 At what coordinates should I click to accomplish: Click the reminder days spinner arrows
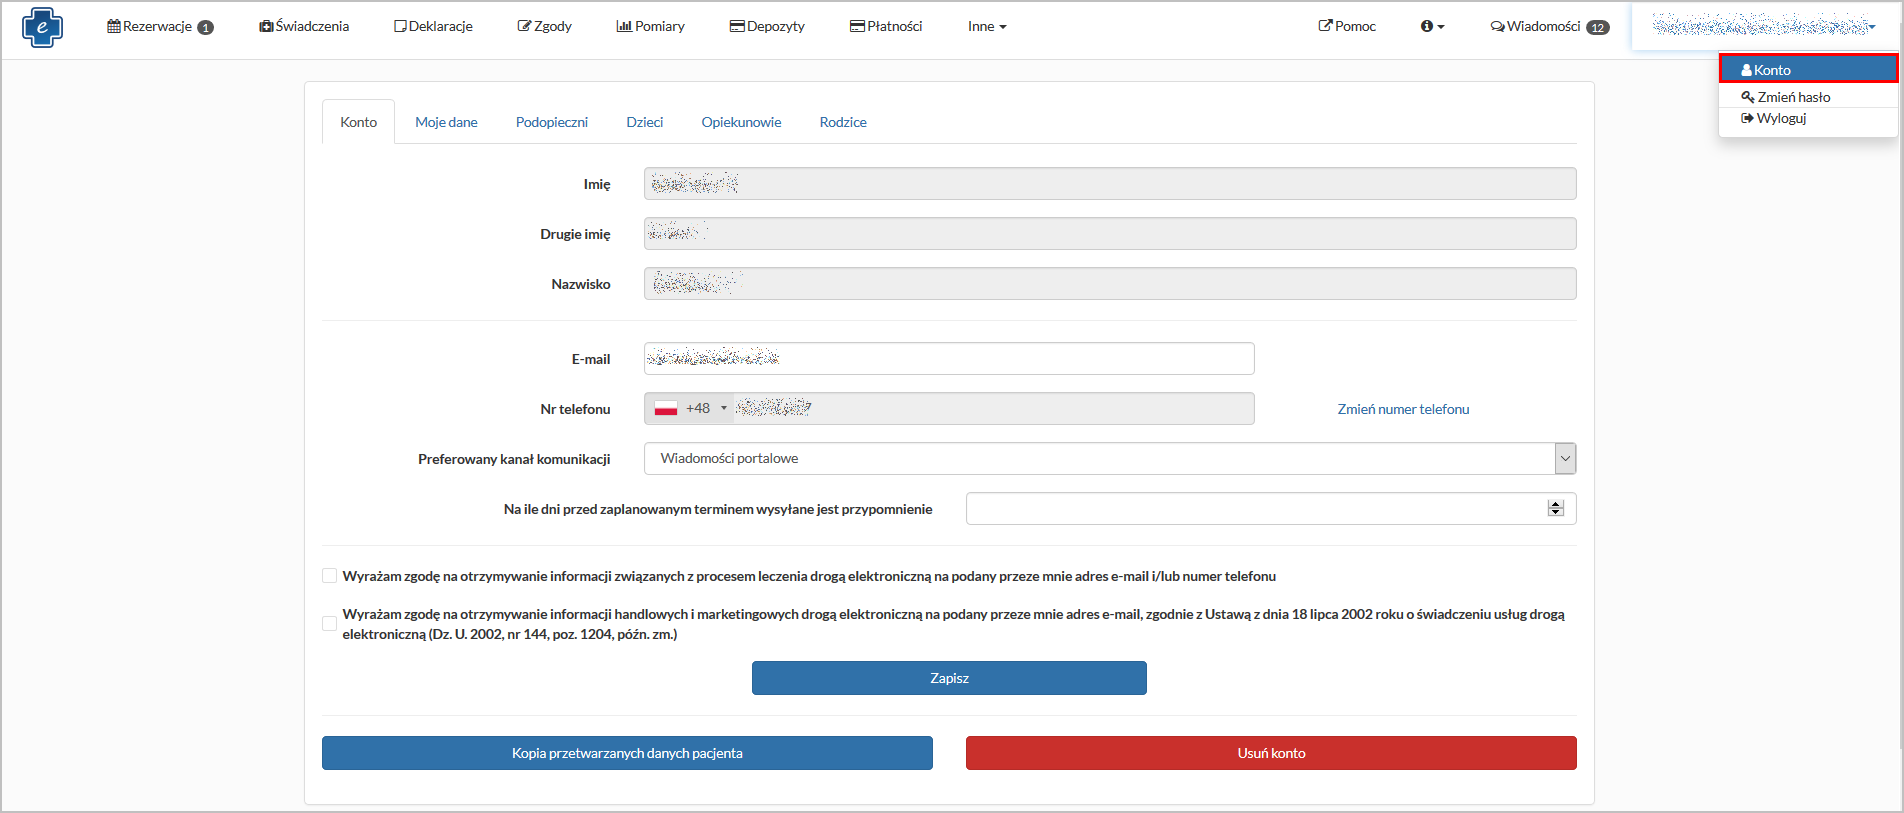[1555, 508]
